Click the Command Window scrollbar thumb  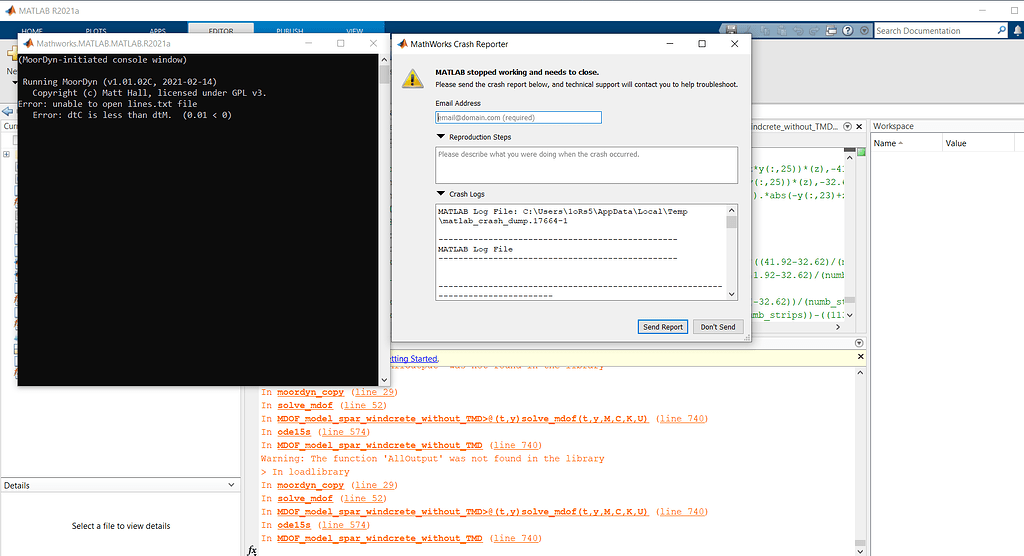coord(860,543)
